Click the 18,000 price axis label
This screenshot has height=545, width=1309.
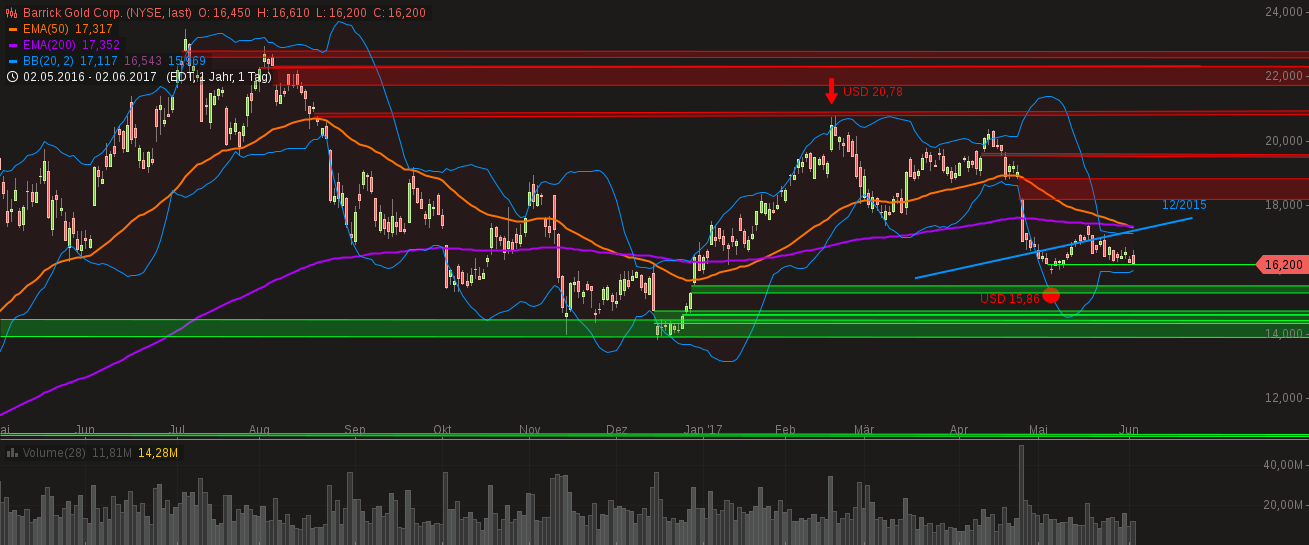coord(1285,205)
